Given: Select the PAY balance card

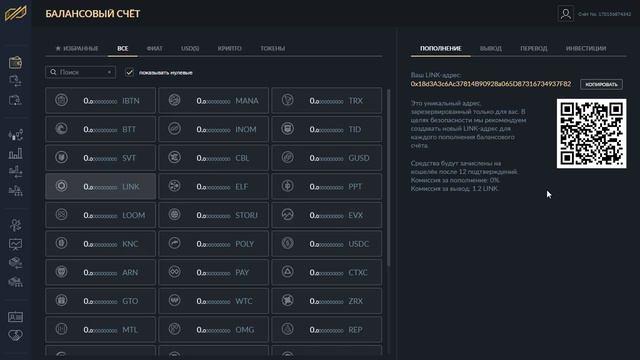Looking at the screenshot, I should pyautogui.click(x=213, y=272).
